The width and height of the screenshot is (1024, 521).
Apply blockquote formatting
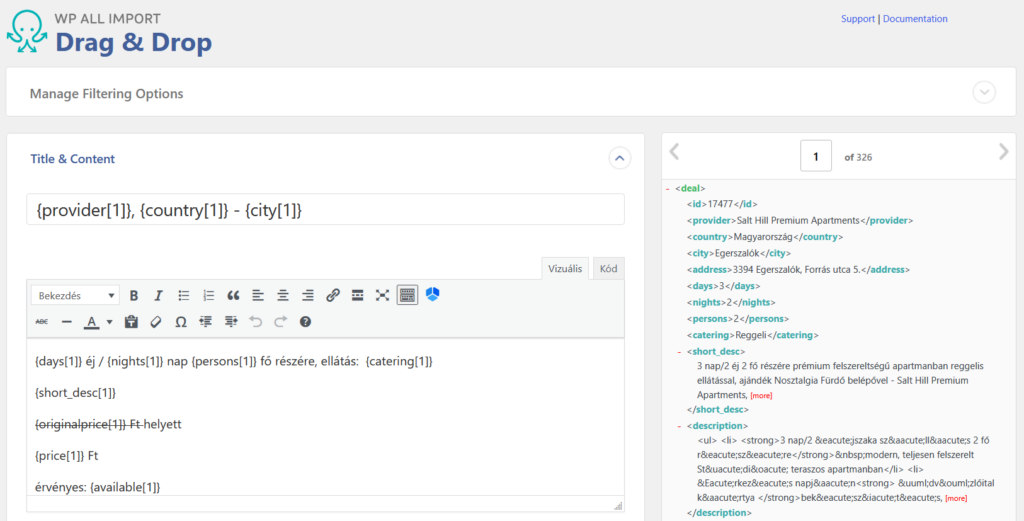click(233, 296)
